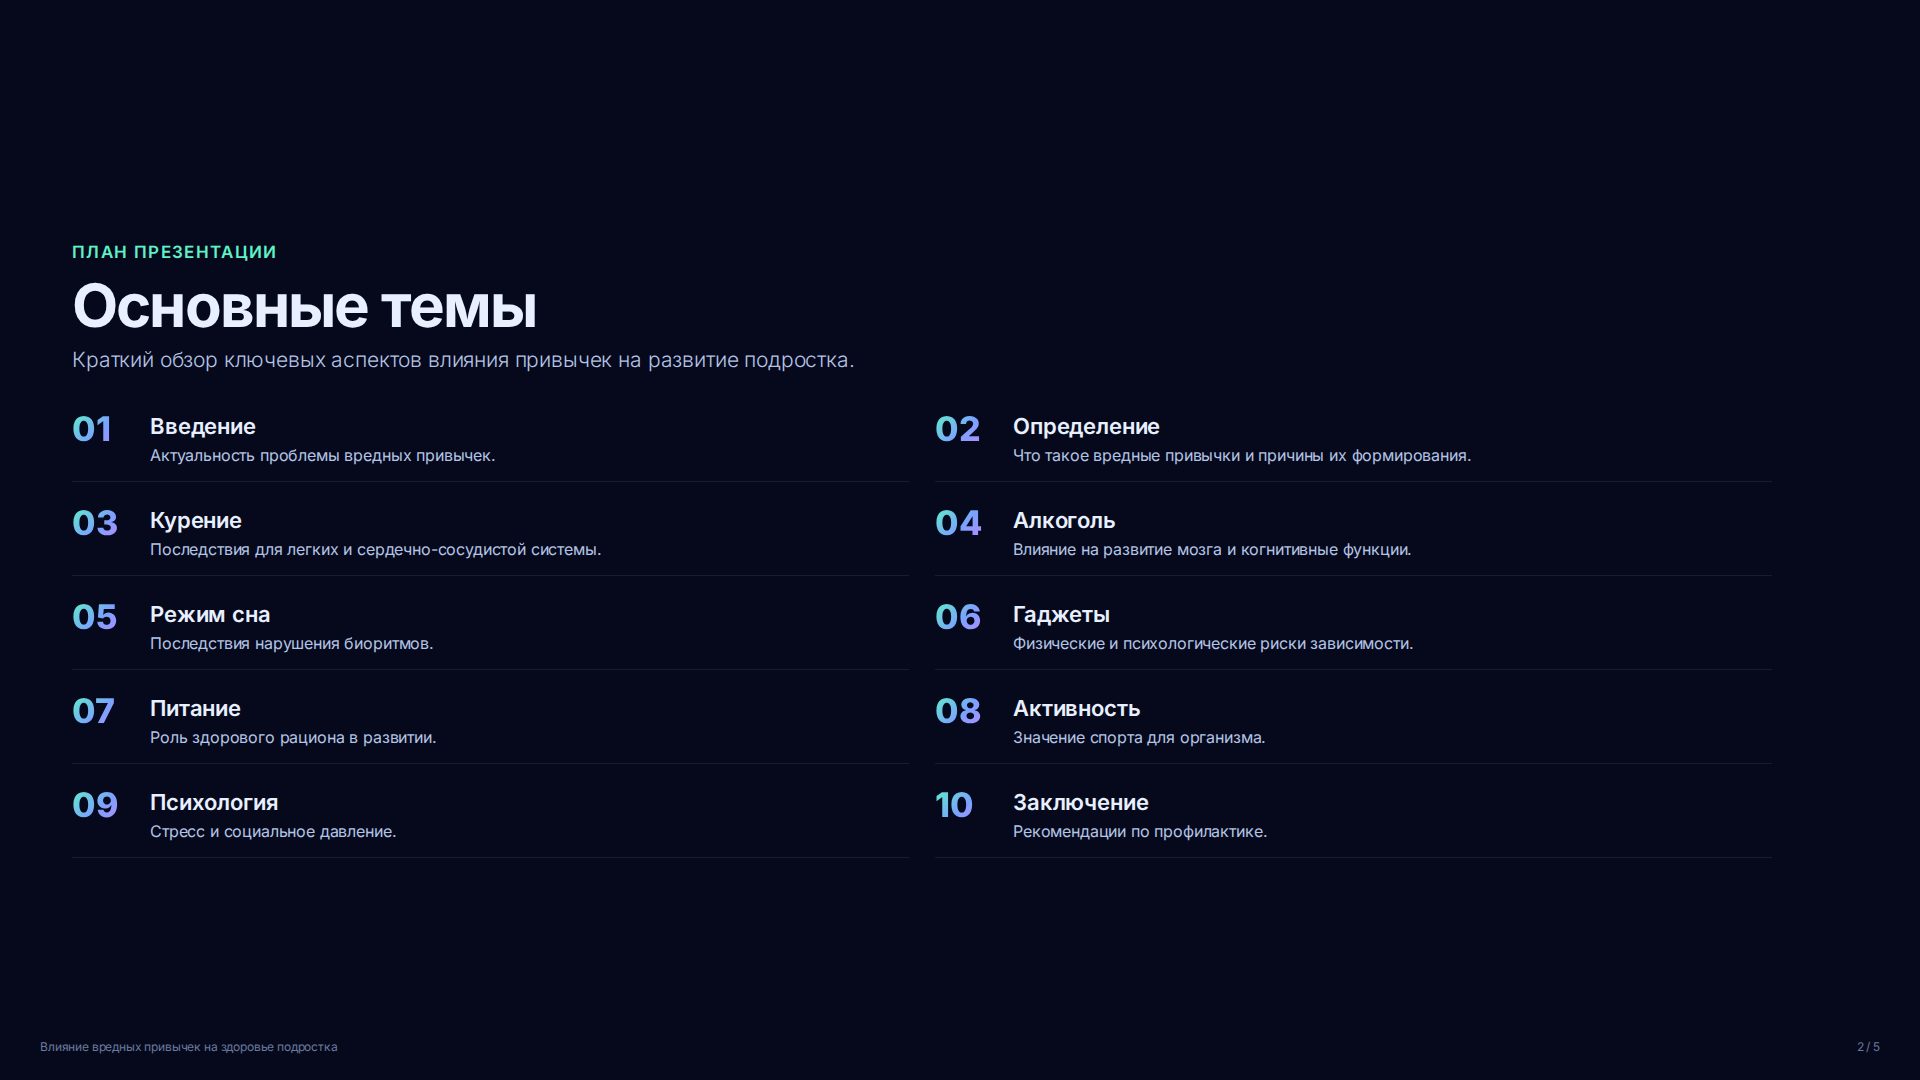Click the number 01 marker

(x=91, y=429)
